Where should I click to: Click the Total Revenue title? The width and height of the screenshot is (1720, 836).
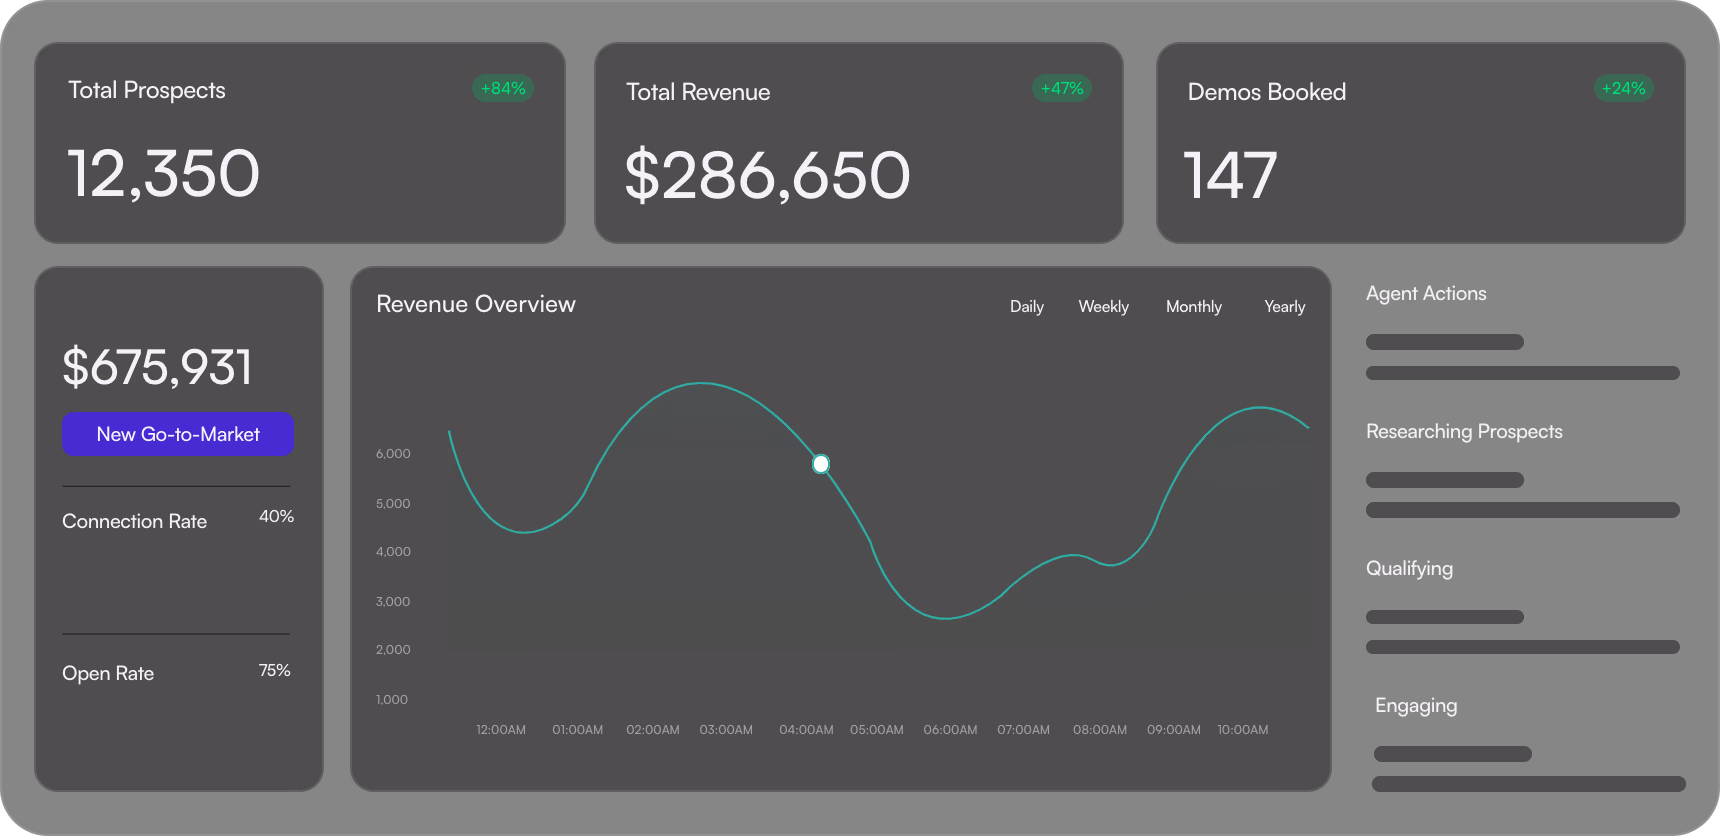click(x=698, y=92)
